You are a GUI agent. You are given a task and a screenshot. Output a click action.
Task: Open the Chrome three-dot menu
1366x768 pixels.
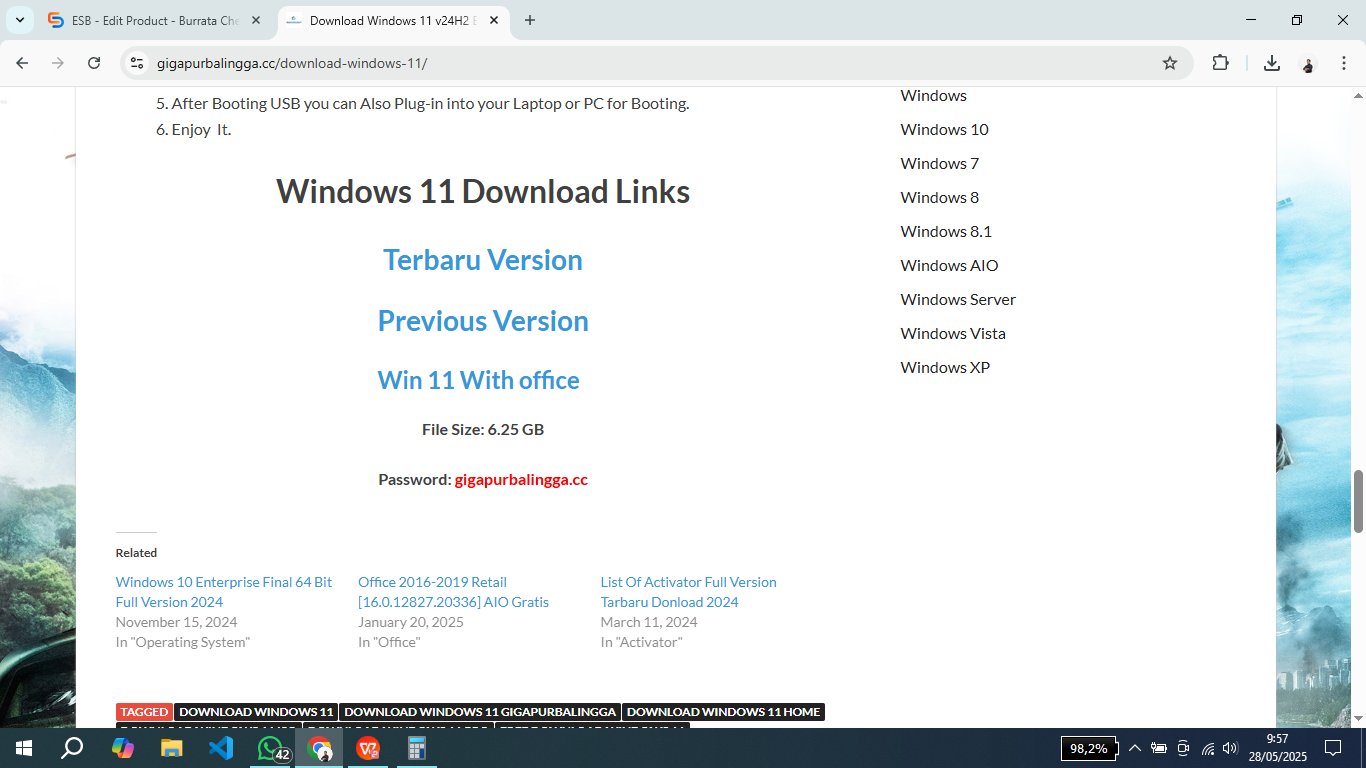tap(1343, 63)
